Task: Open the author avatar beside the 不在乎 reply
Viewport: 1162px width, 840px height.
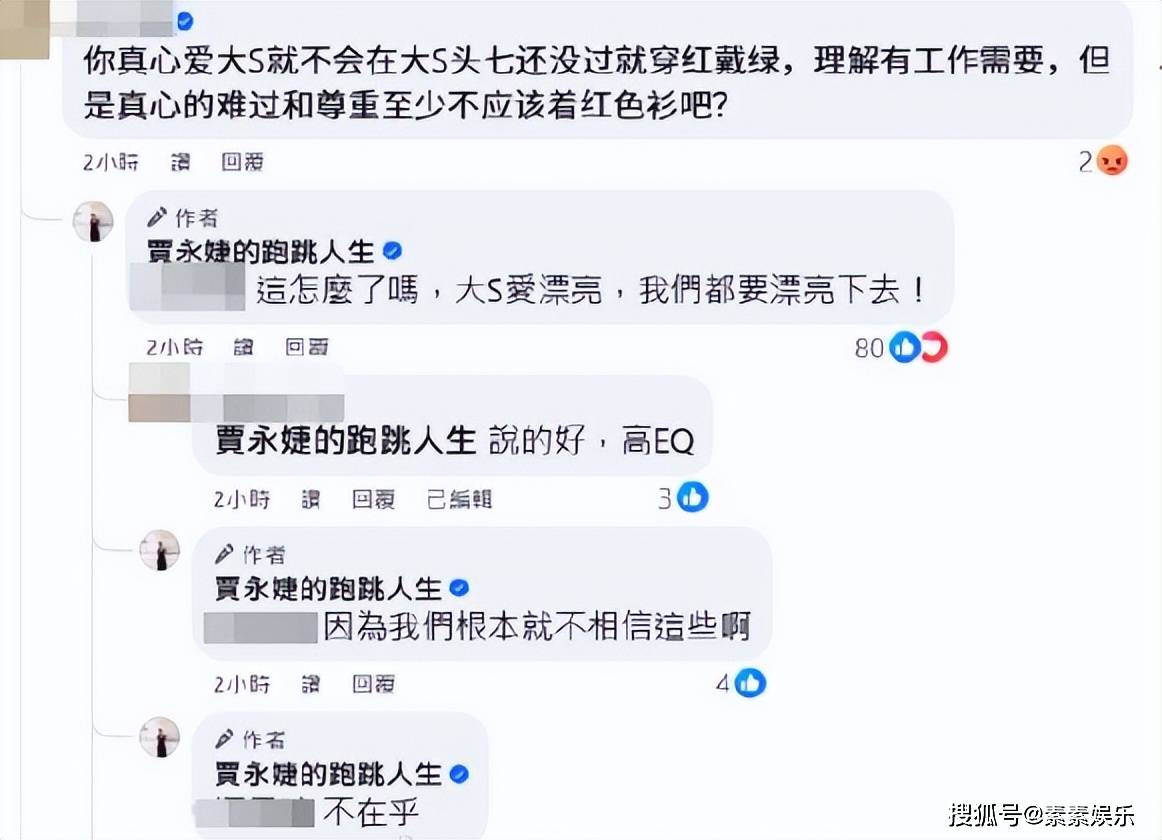Action: pos(160,737)
